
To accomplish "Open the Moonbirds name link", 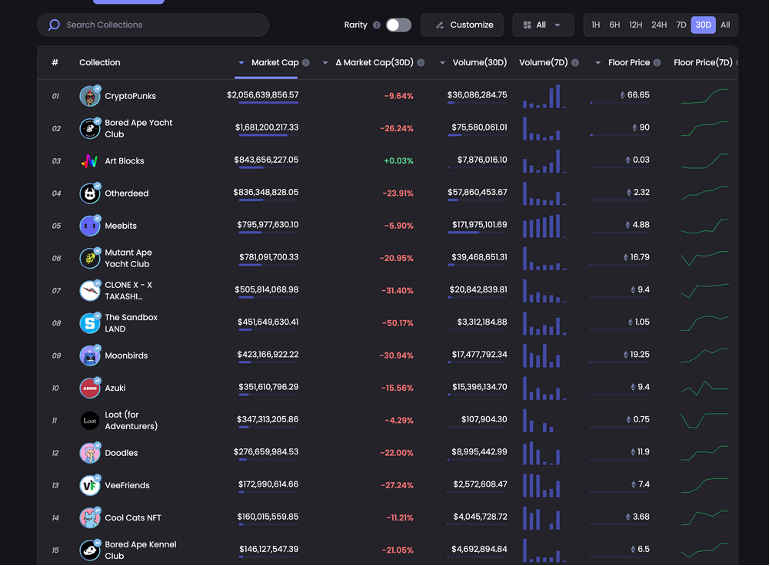I will click(126, 355).
